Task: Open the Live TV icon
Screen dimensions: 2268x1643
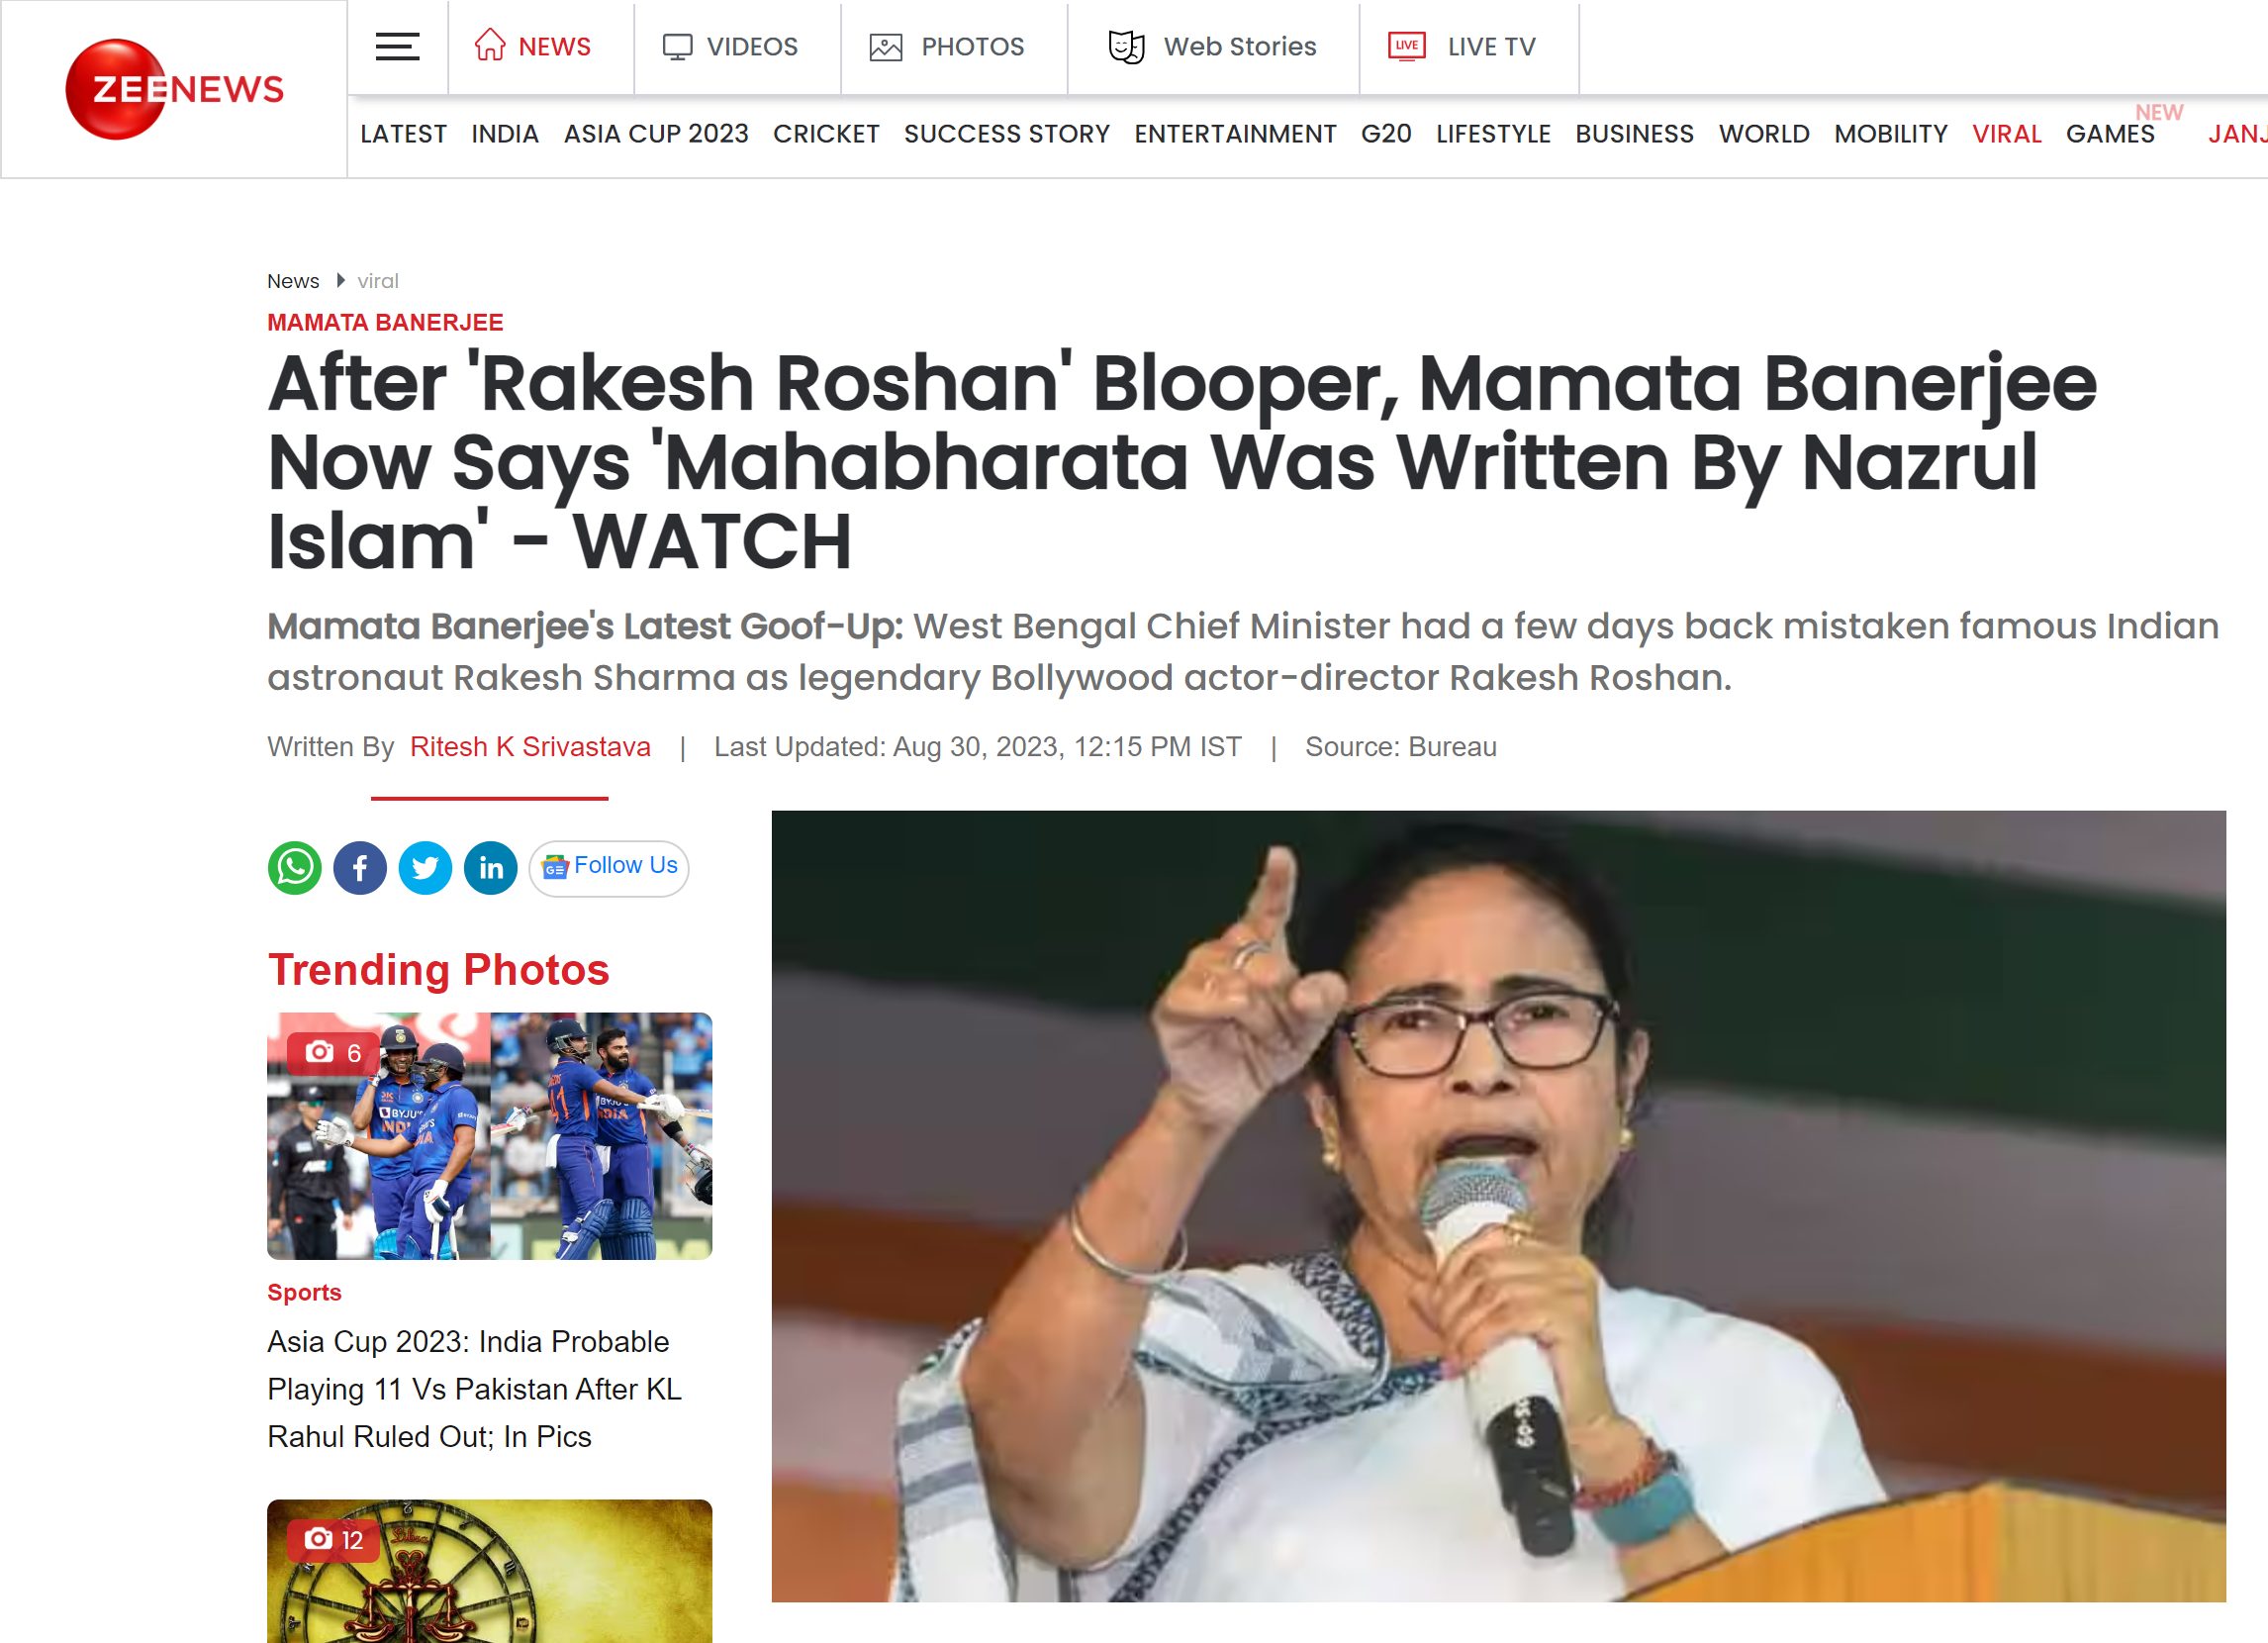Action: click(1406, 46)
